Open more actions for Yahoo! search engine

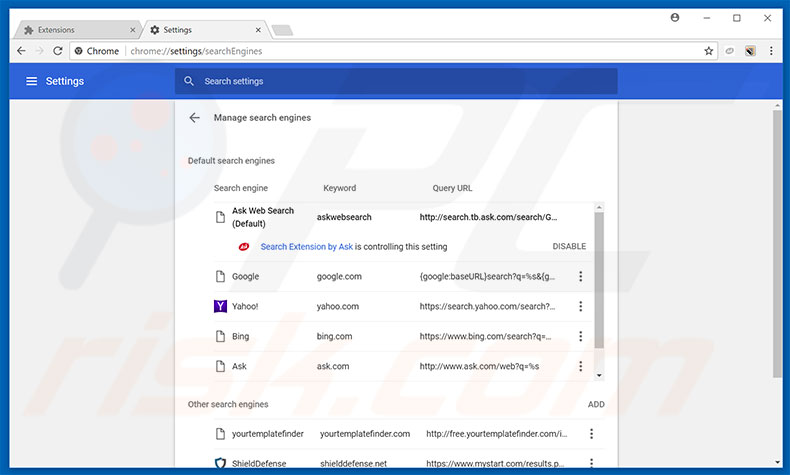(x=580, y=306)
